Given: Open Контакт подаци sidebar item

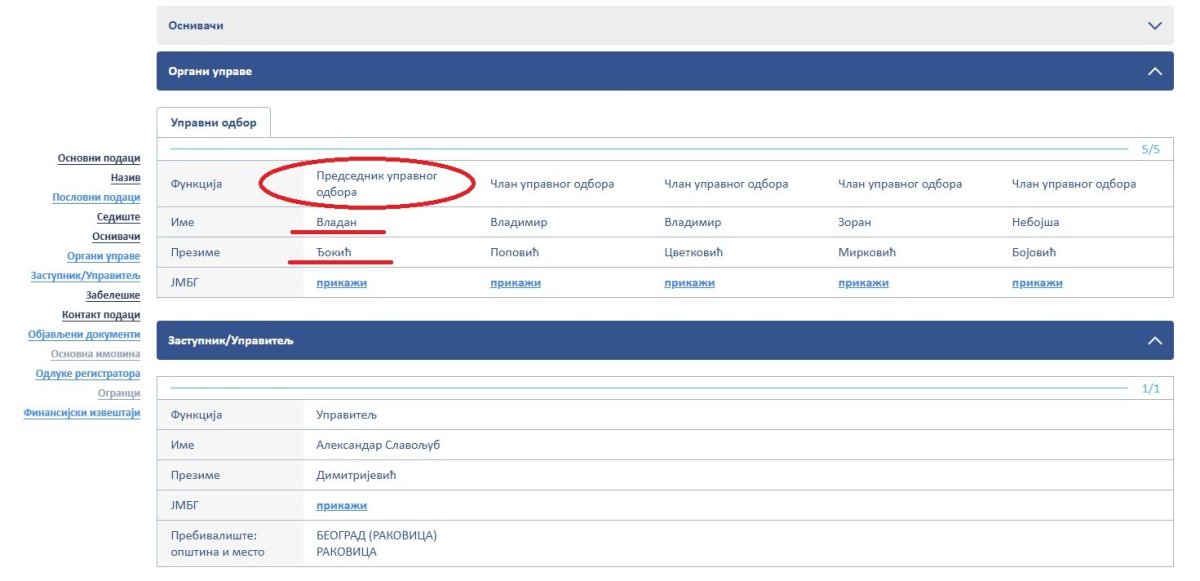Looking at the screenshot, I should (101, 315).
